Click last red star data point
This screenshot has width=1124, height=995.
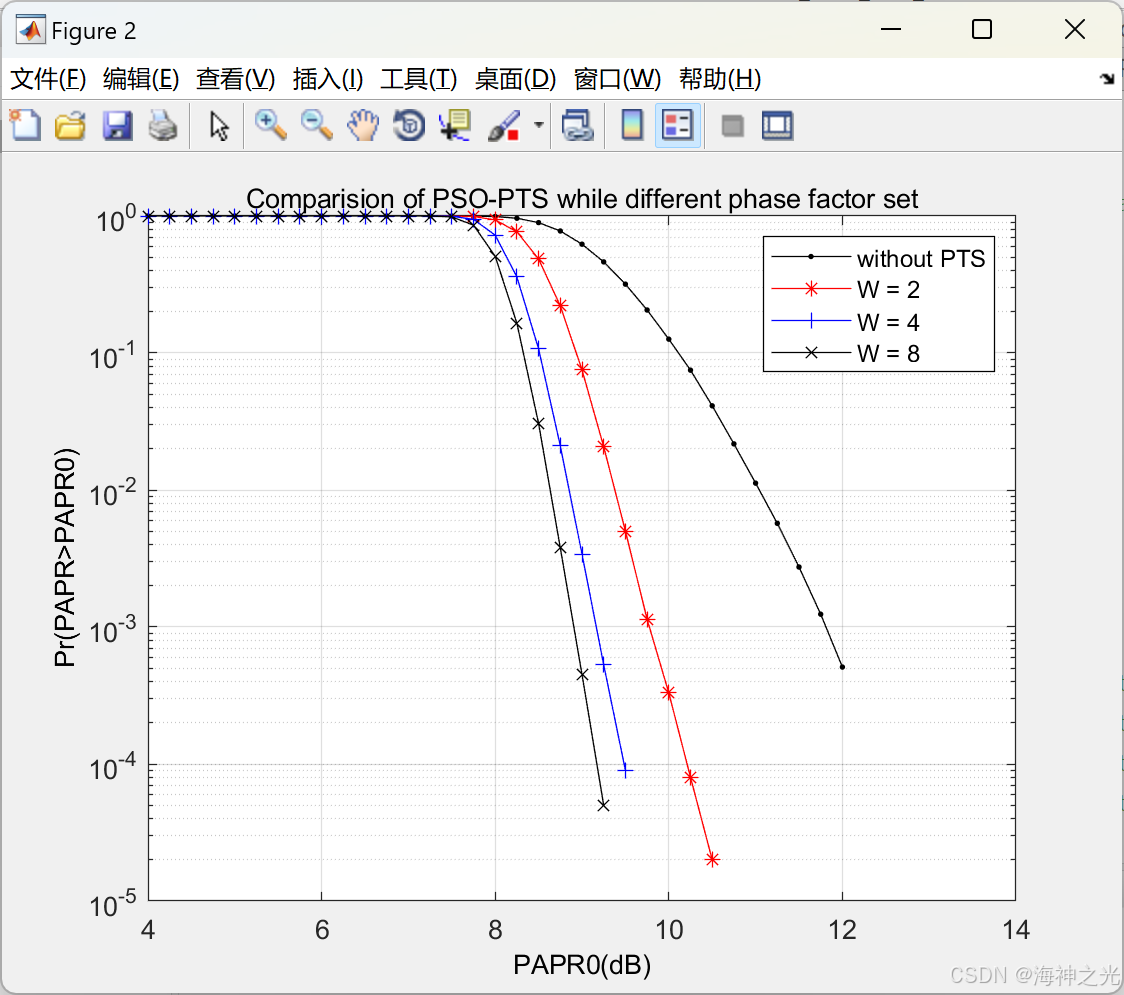(712, 860)
